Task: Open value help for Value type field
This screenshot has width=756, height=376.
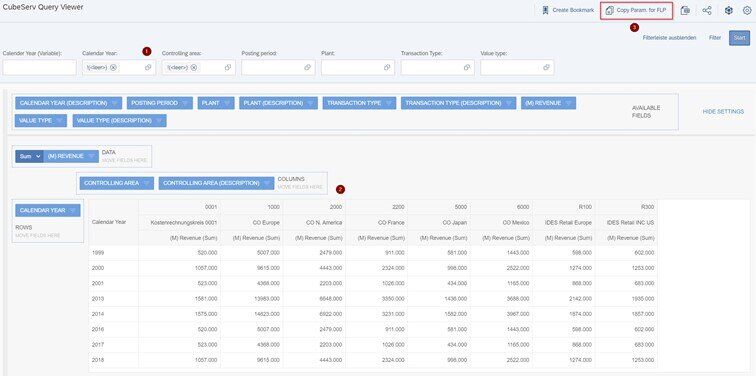Action: coord(546,67)
